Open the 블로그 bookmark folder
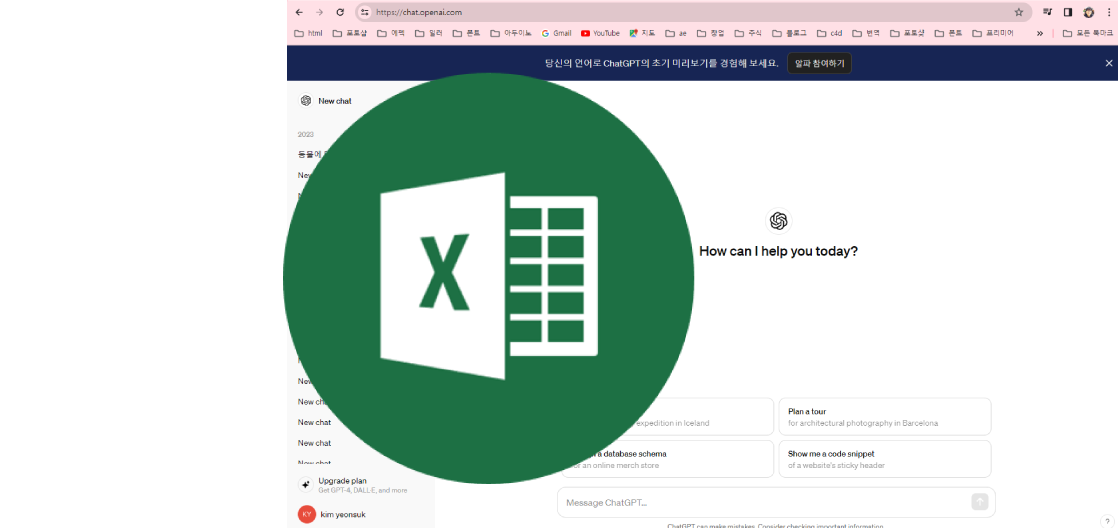1118x528 pixels. click(x=789, y=33)
